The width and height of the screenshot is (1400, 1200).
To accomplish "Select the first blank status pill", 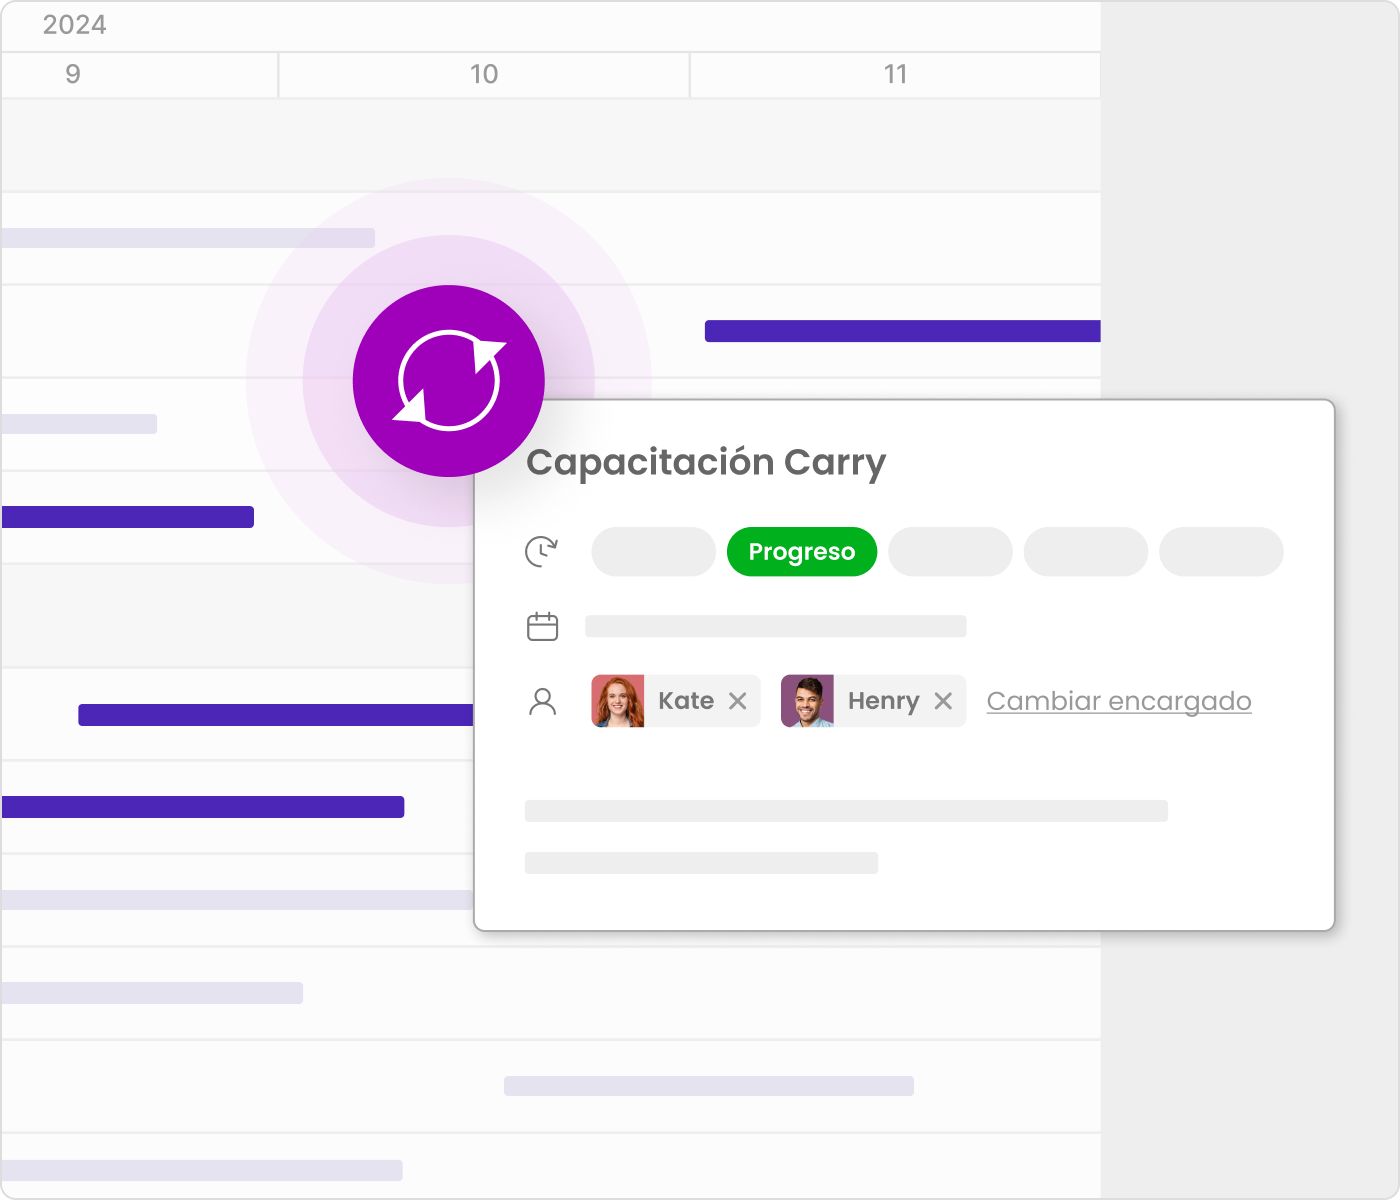I will coord(653,552).
